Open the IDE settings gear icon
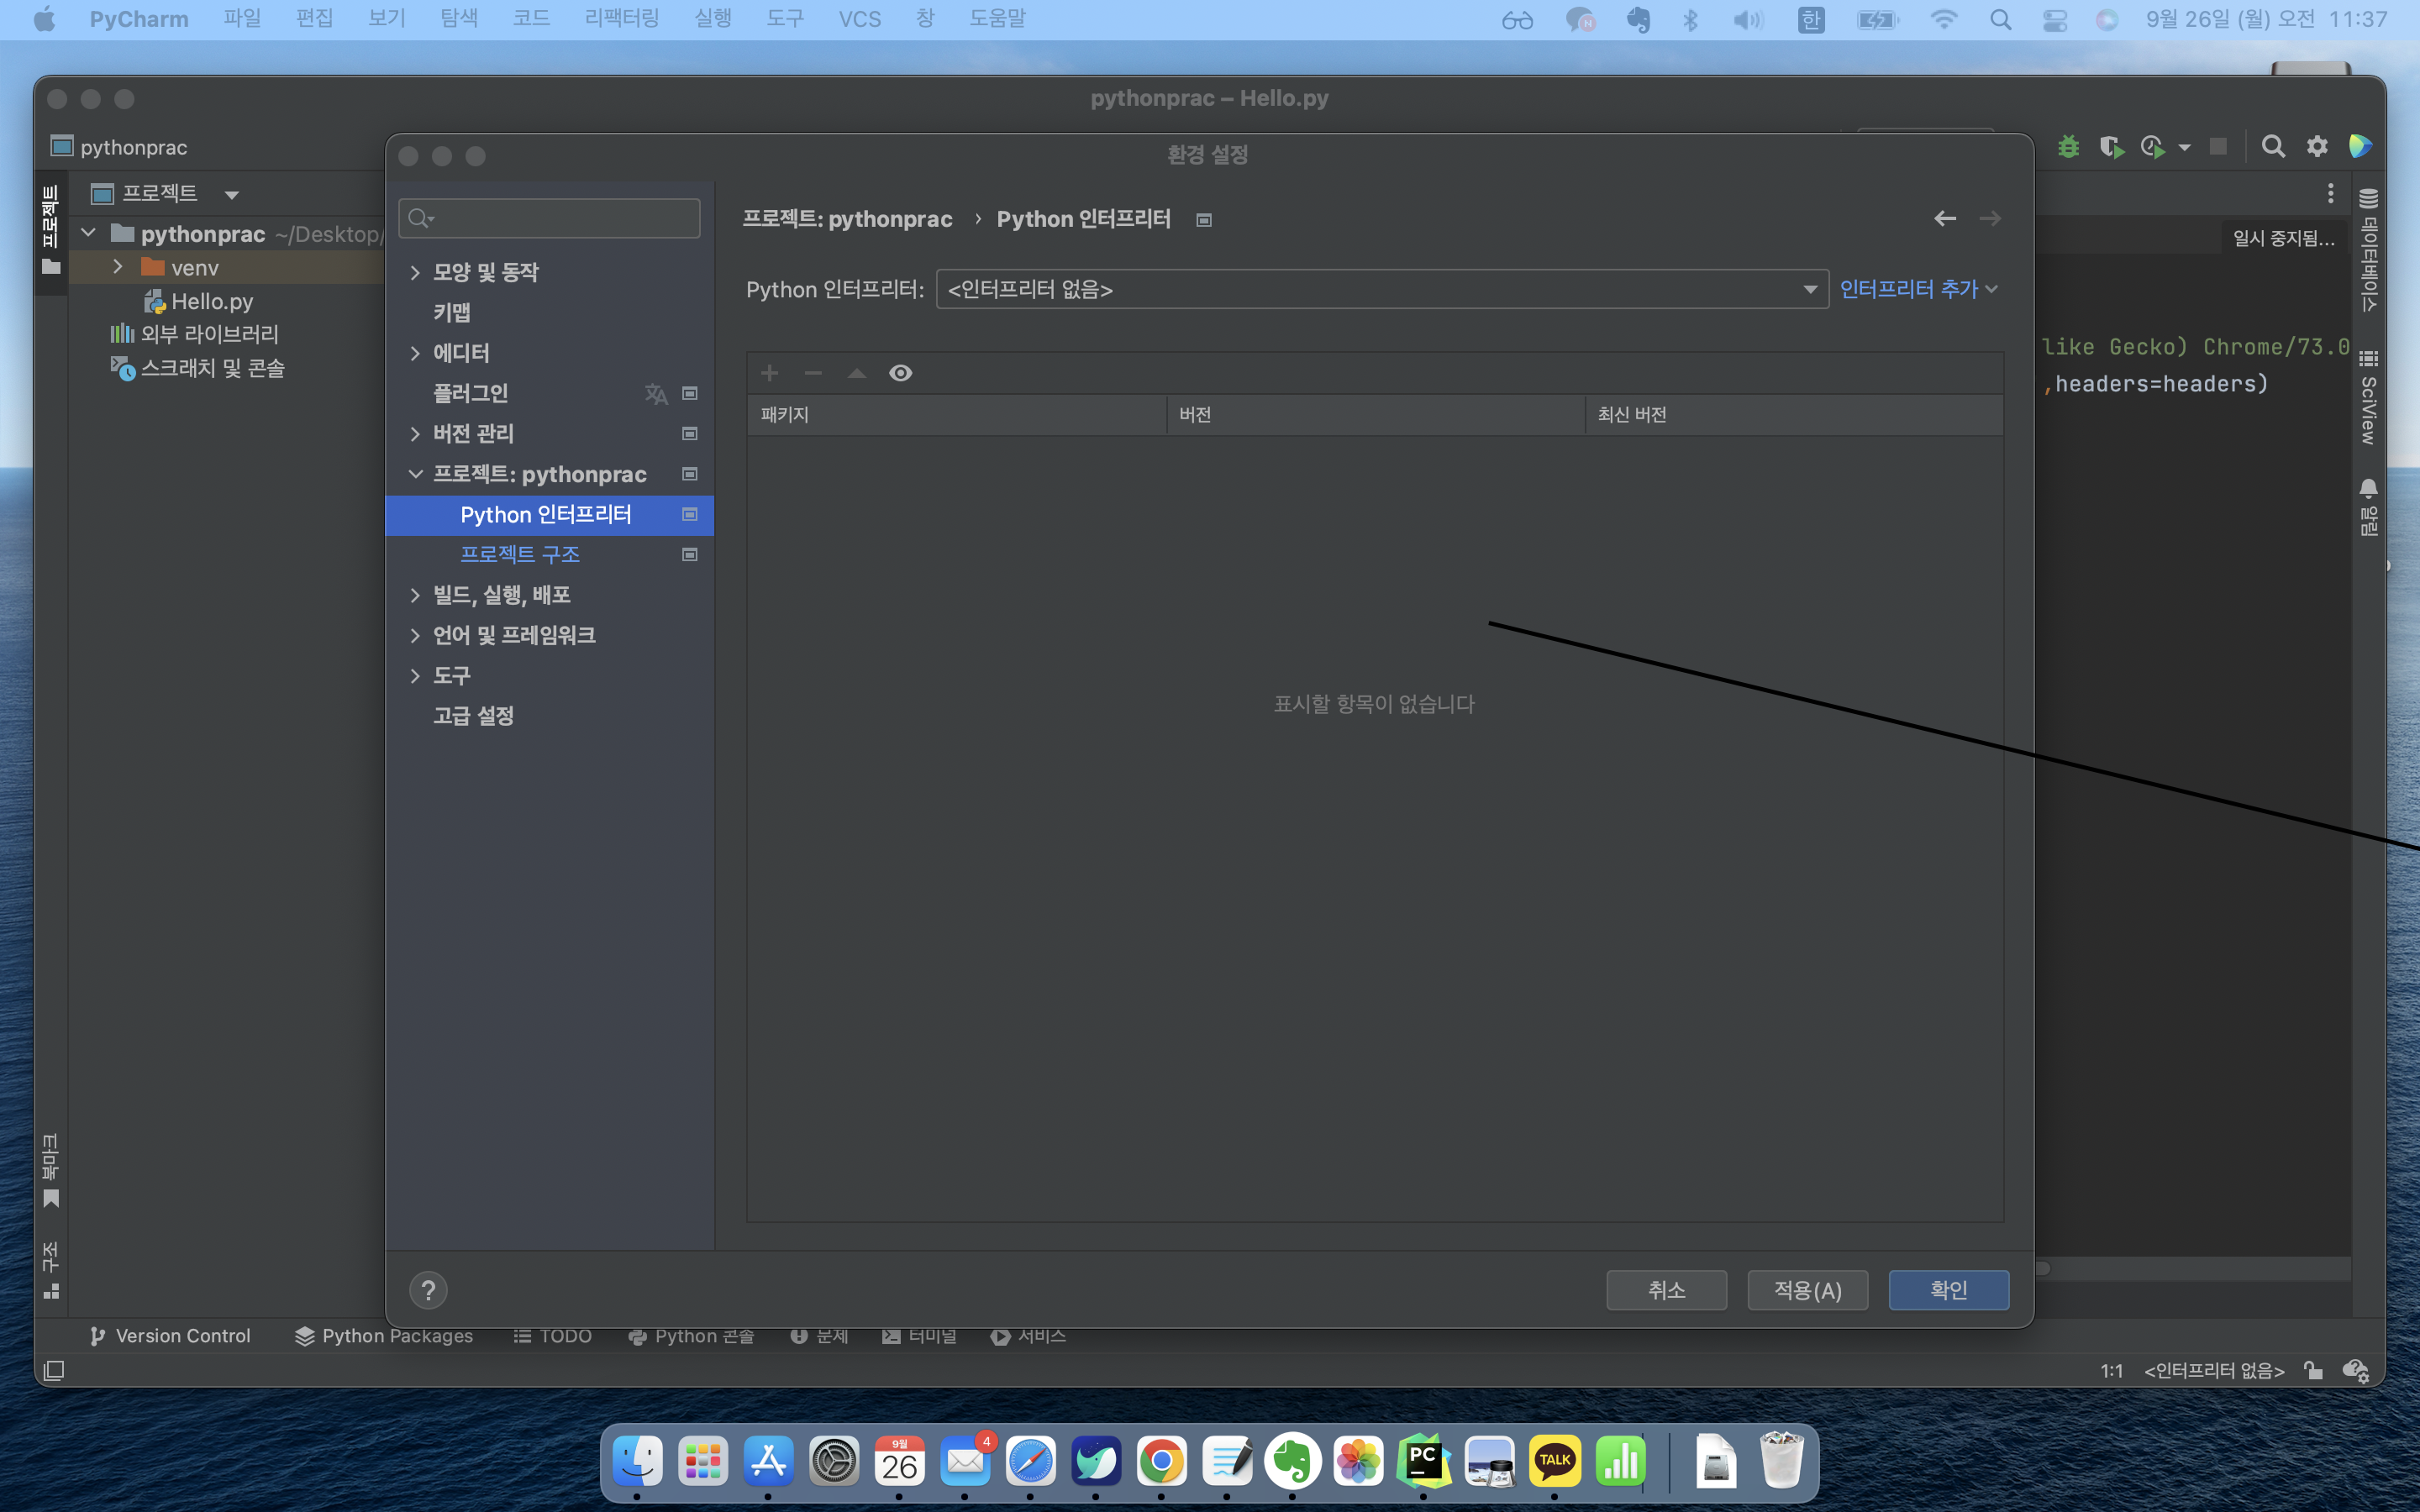Image resolution: width=2420 pixels, height=1512 pixels. [2317, 147]
